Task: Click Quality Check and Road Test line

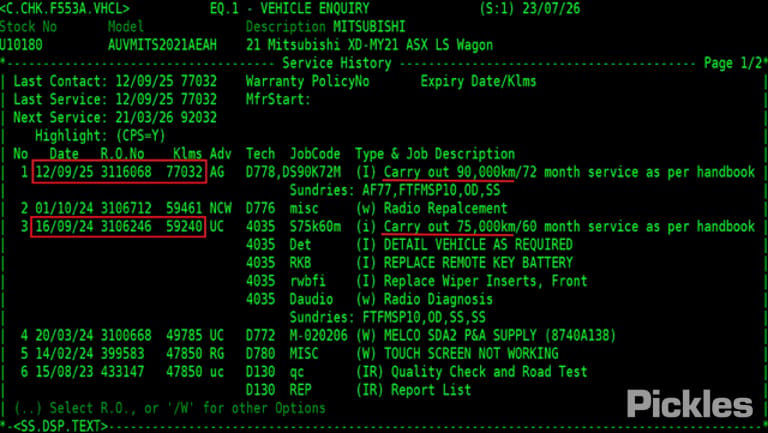Action: (489, 371)
